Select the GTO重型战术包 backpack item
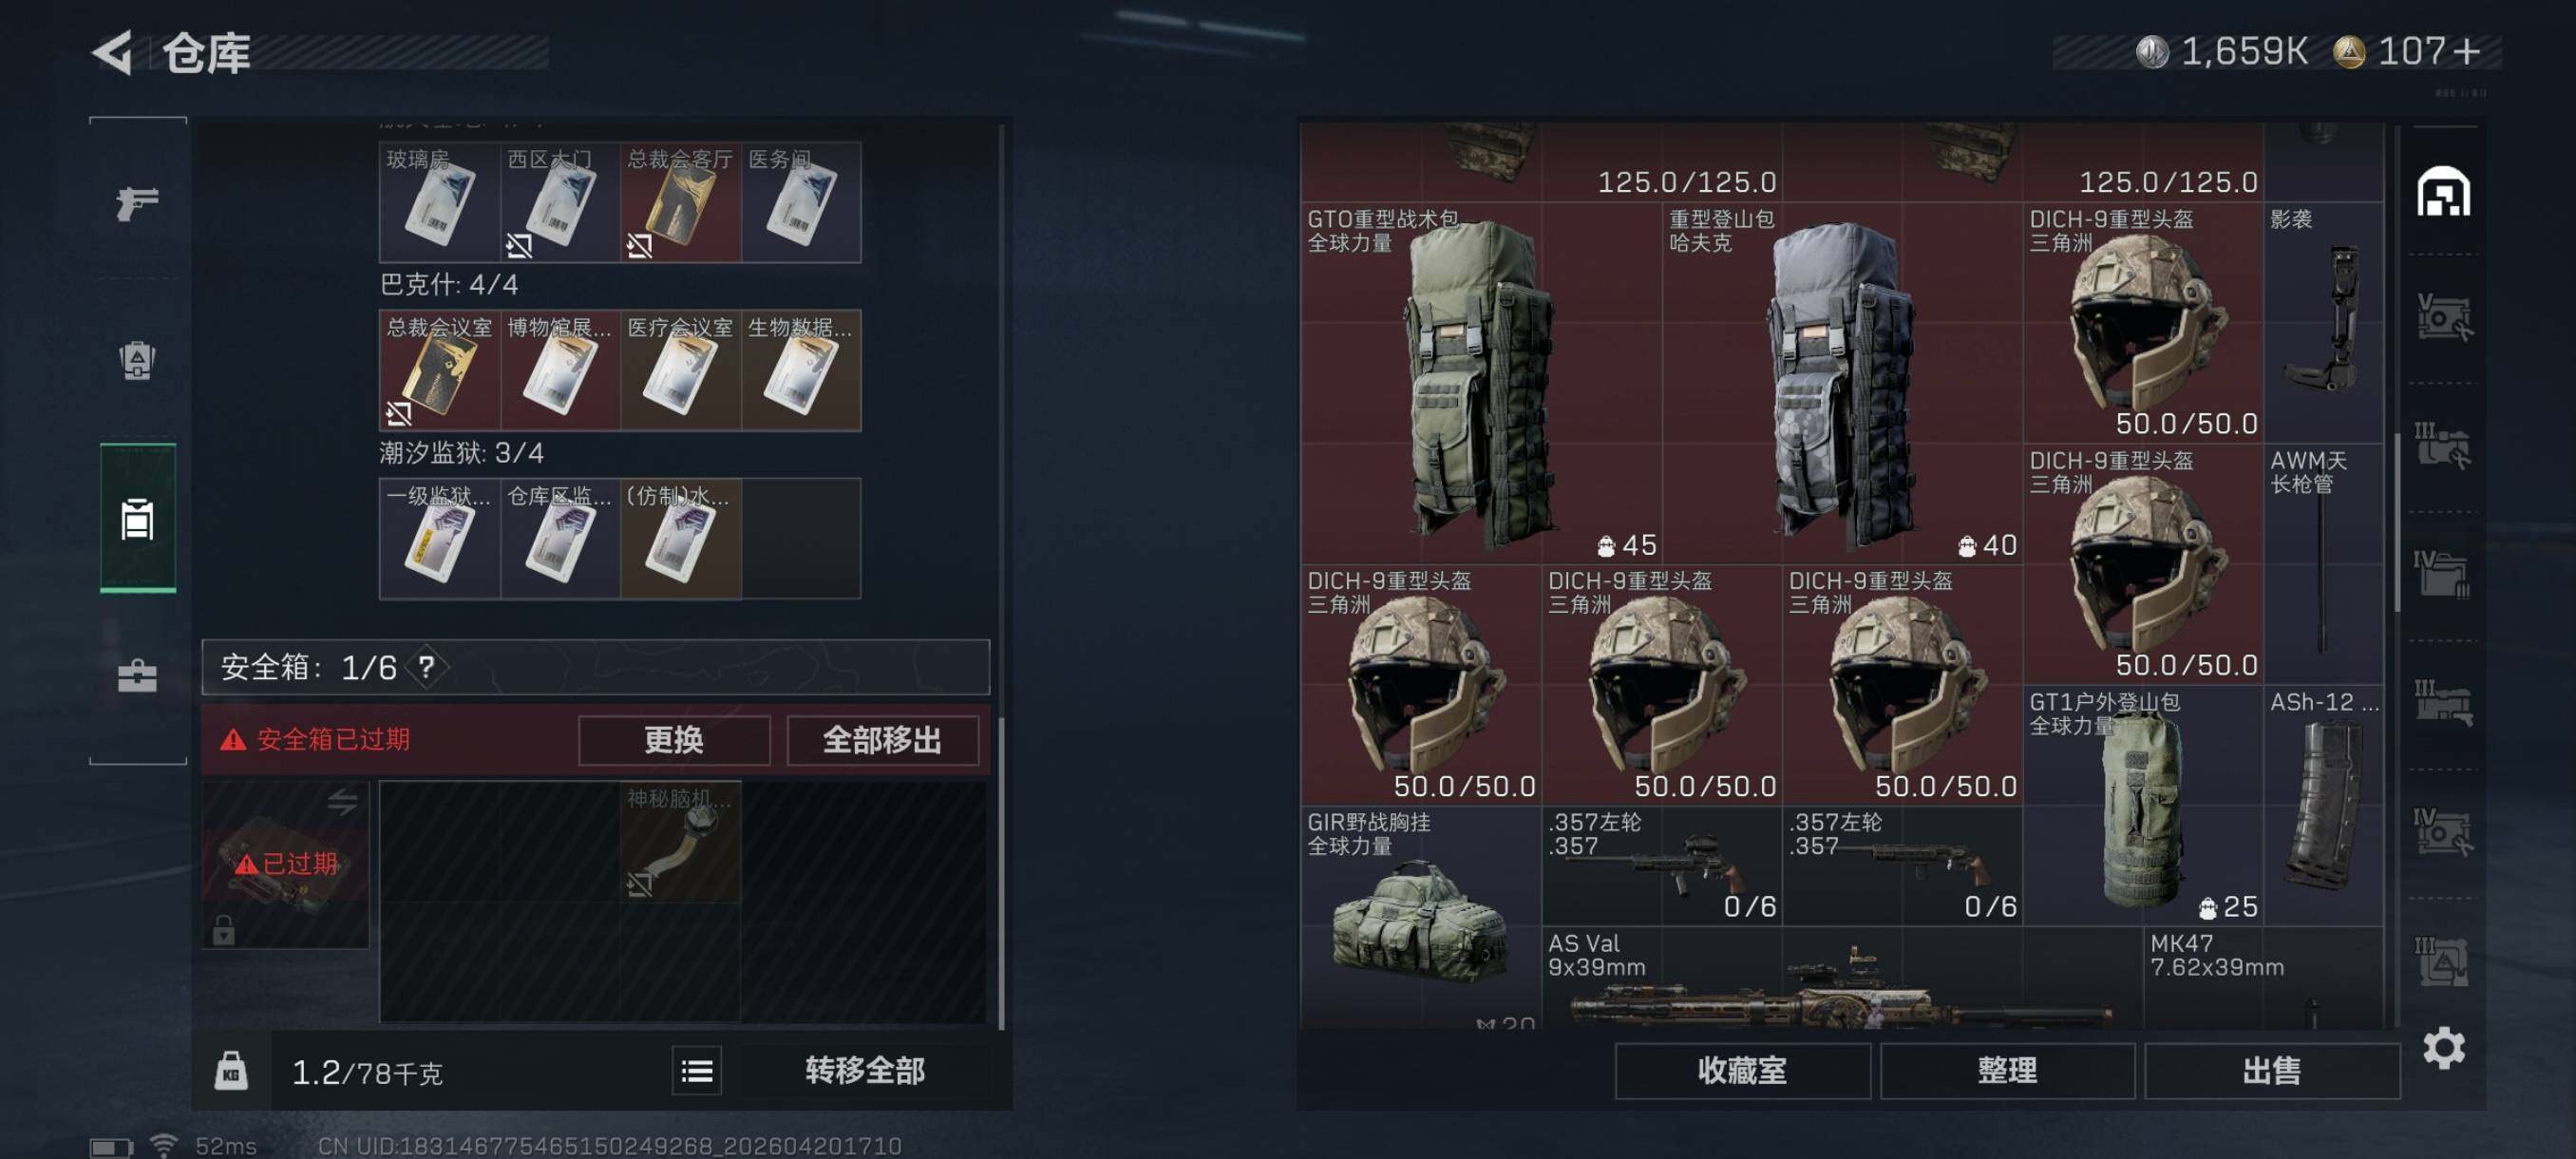The width and height of the screenshot is (2576, 1159). pyautogui.click(x=1481, y=384)
